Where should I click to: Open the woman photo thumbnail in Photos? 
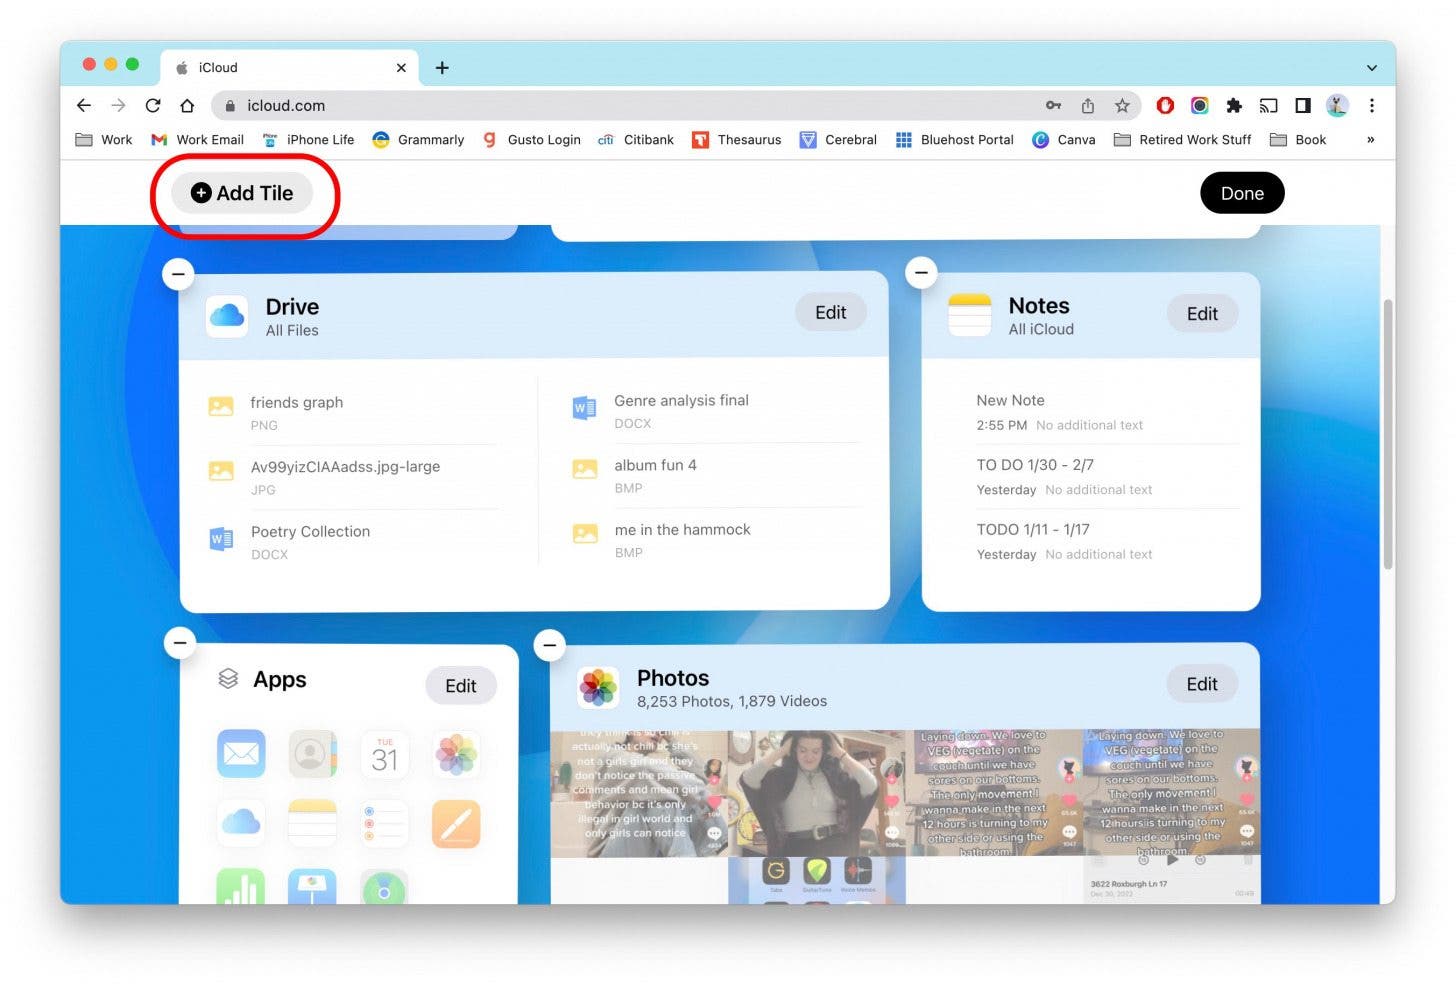tap(817, 793)
